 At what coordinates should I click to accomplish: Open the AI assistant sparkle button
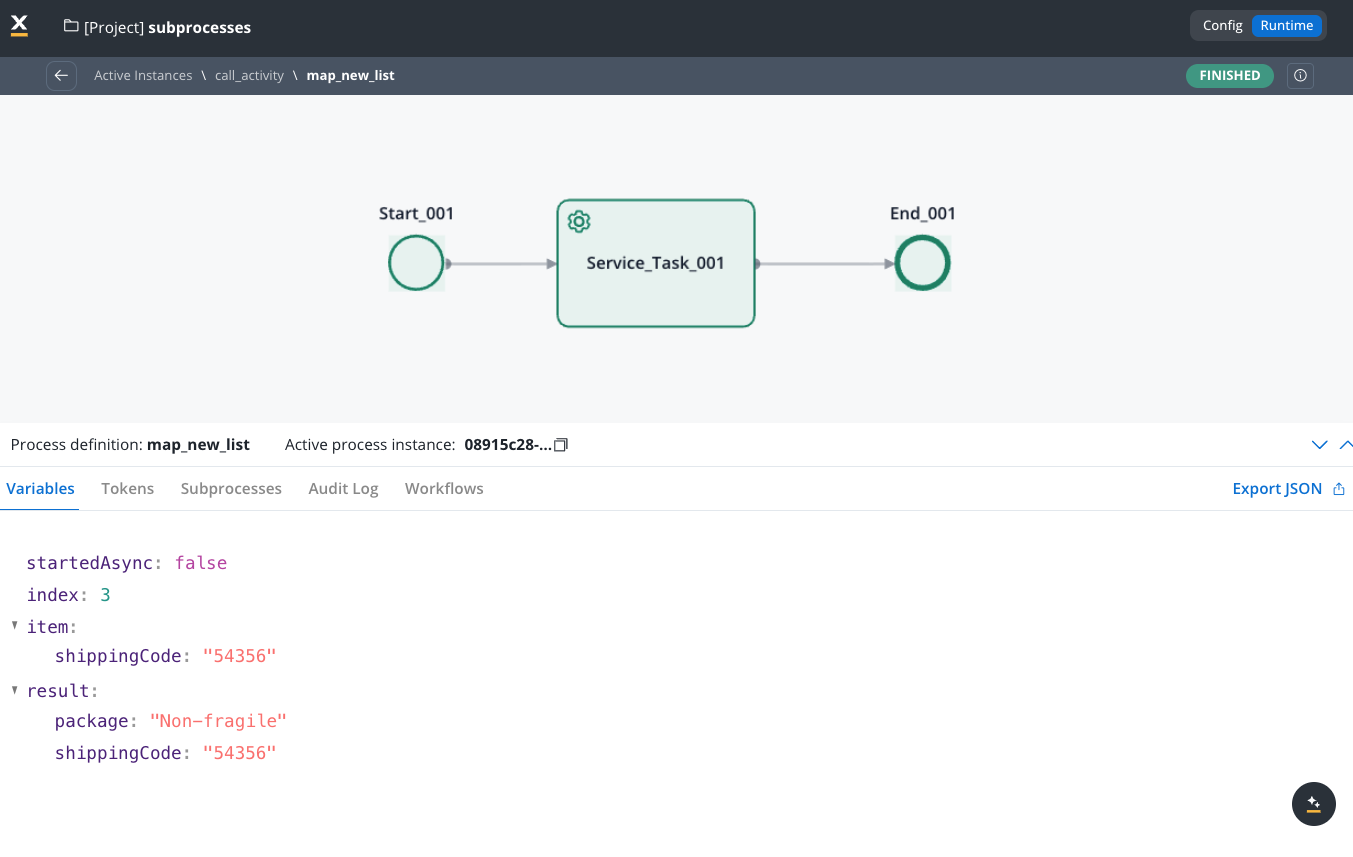(1313, 804)
